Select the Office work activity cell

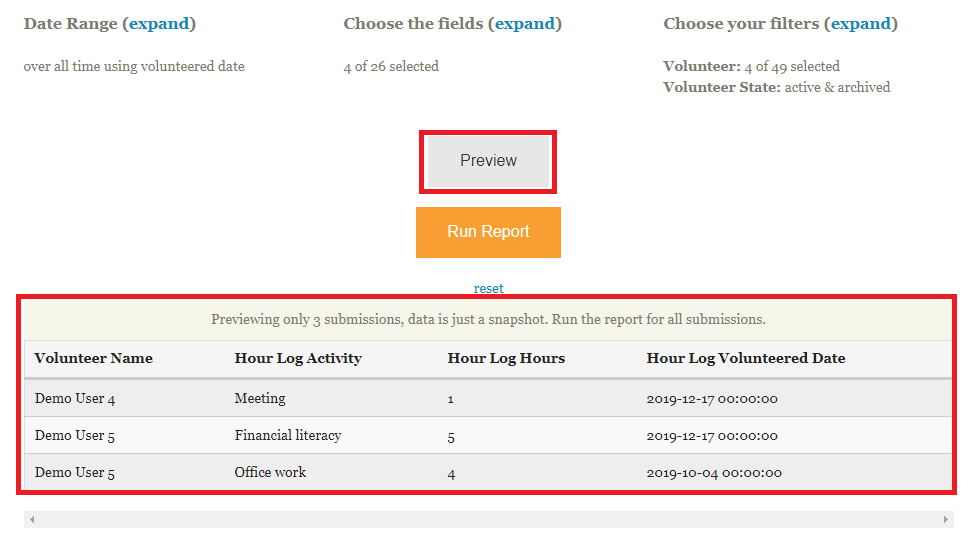[270, 472]
